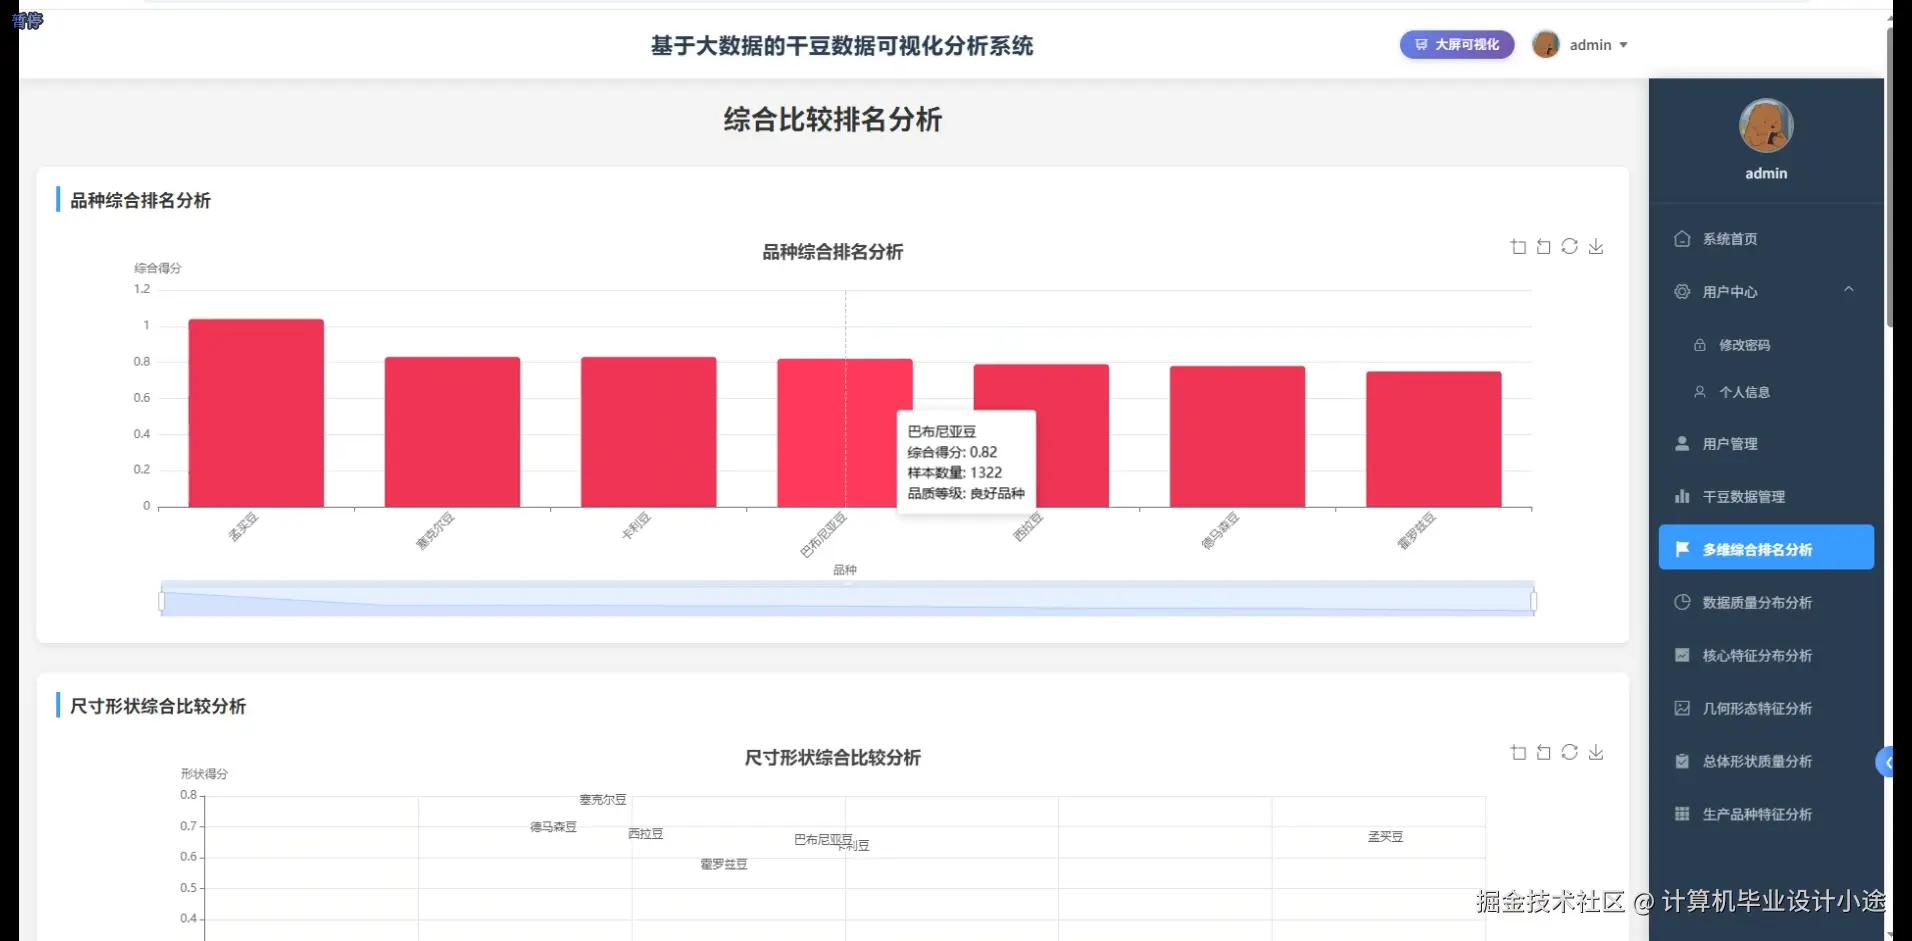Click the 系统首页 home icon in sidebar
This screenshot has height=941, width=1912.
[1681, 239]
